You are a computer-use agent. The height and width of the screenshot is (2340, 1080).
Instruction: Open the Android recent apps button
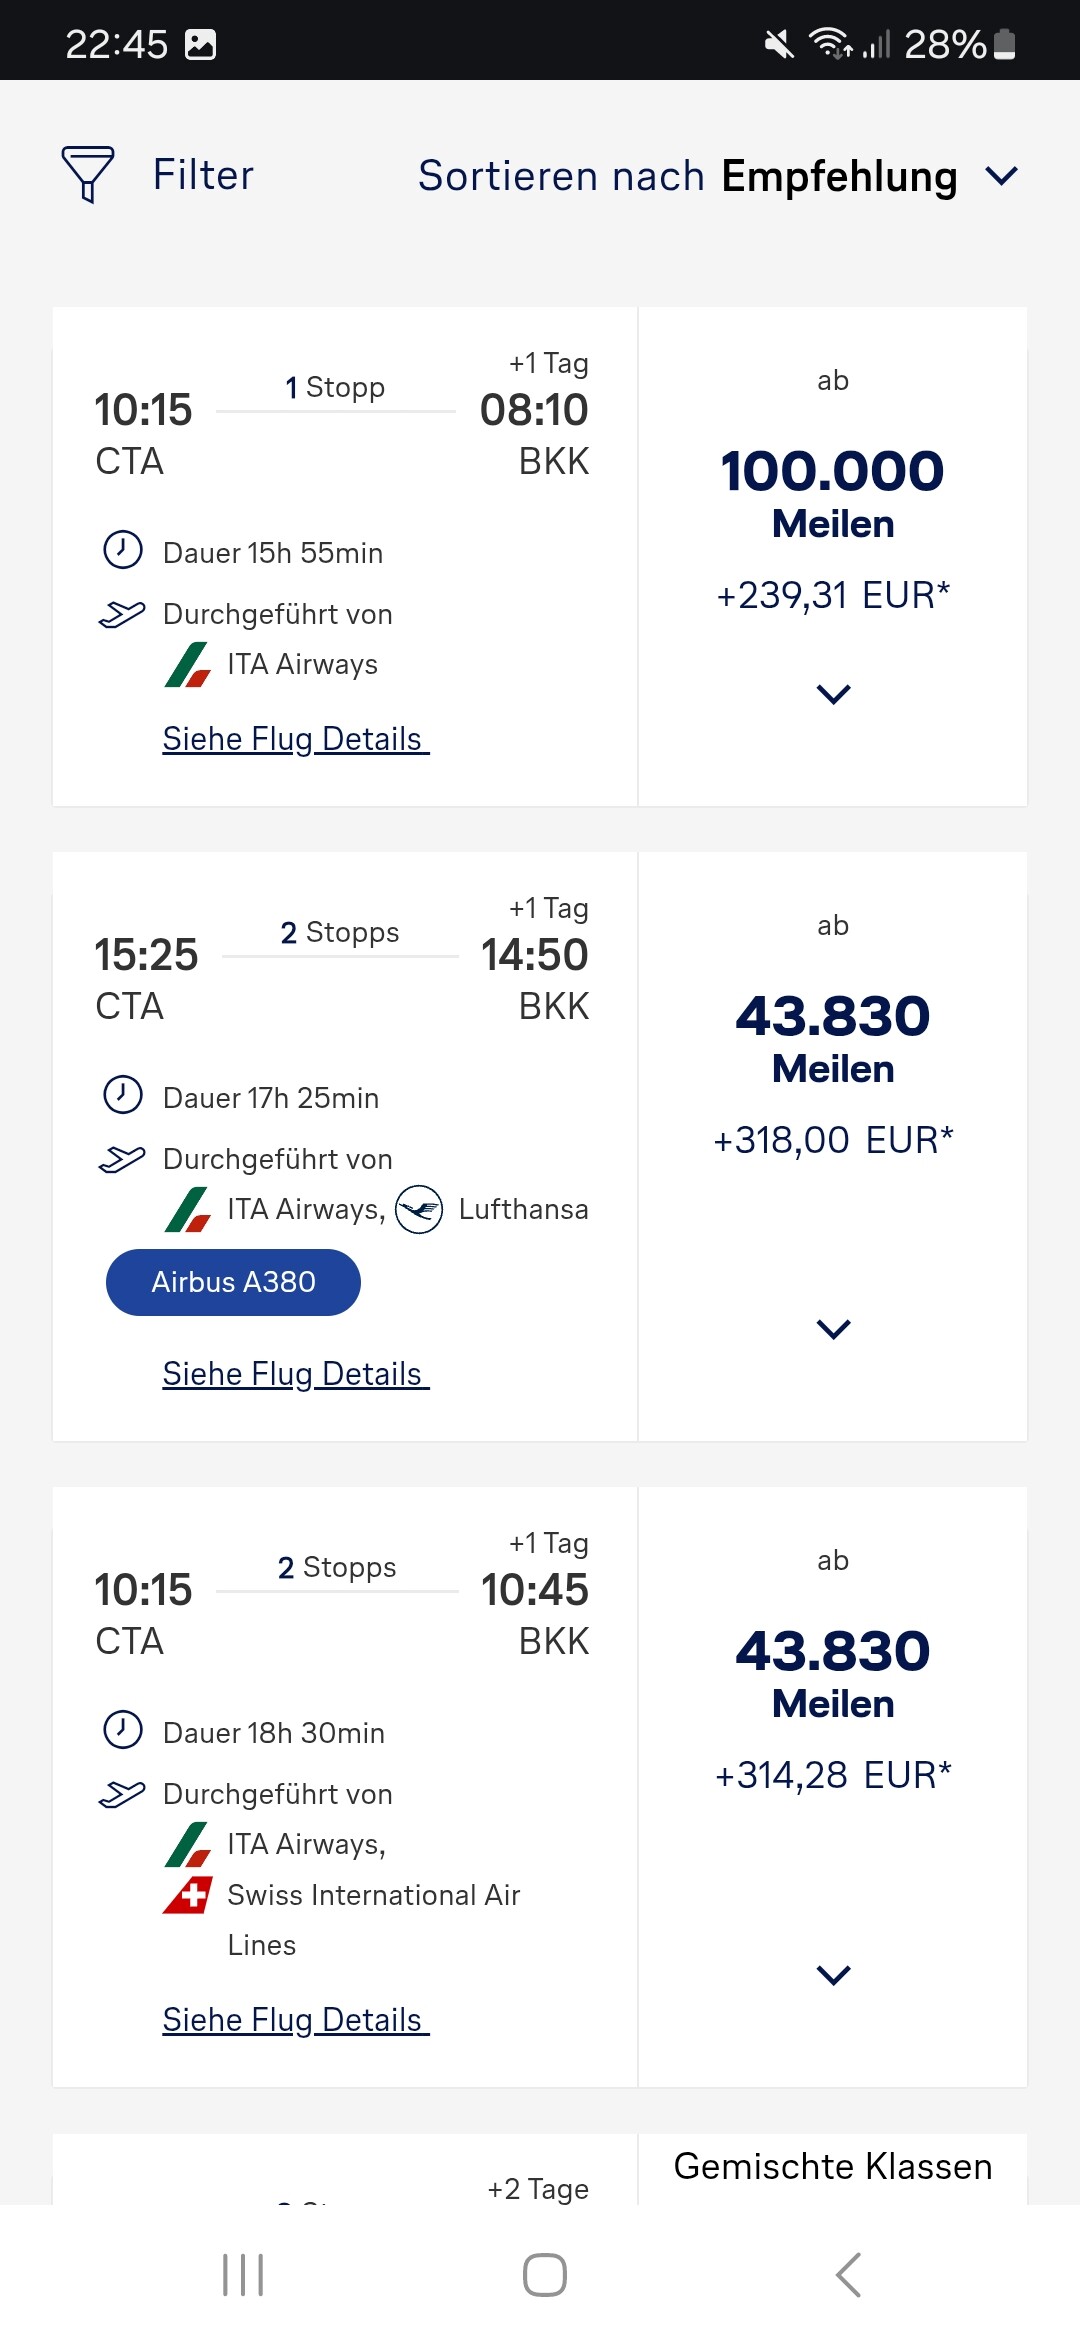243,2275
